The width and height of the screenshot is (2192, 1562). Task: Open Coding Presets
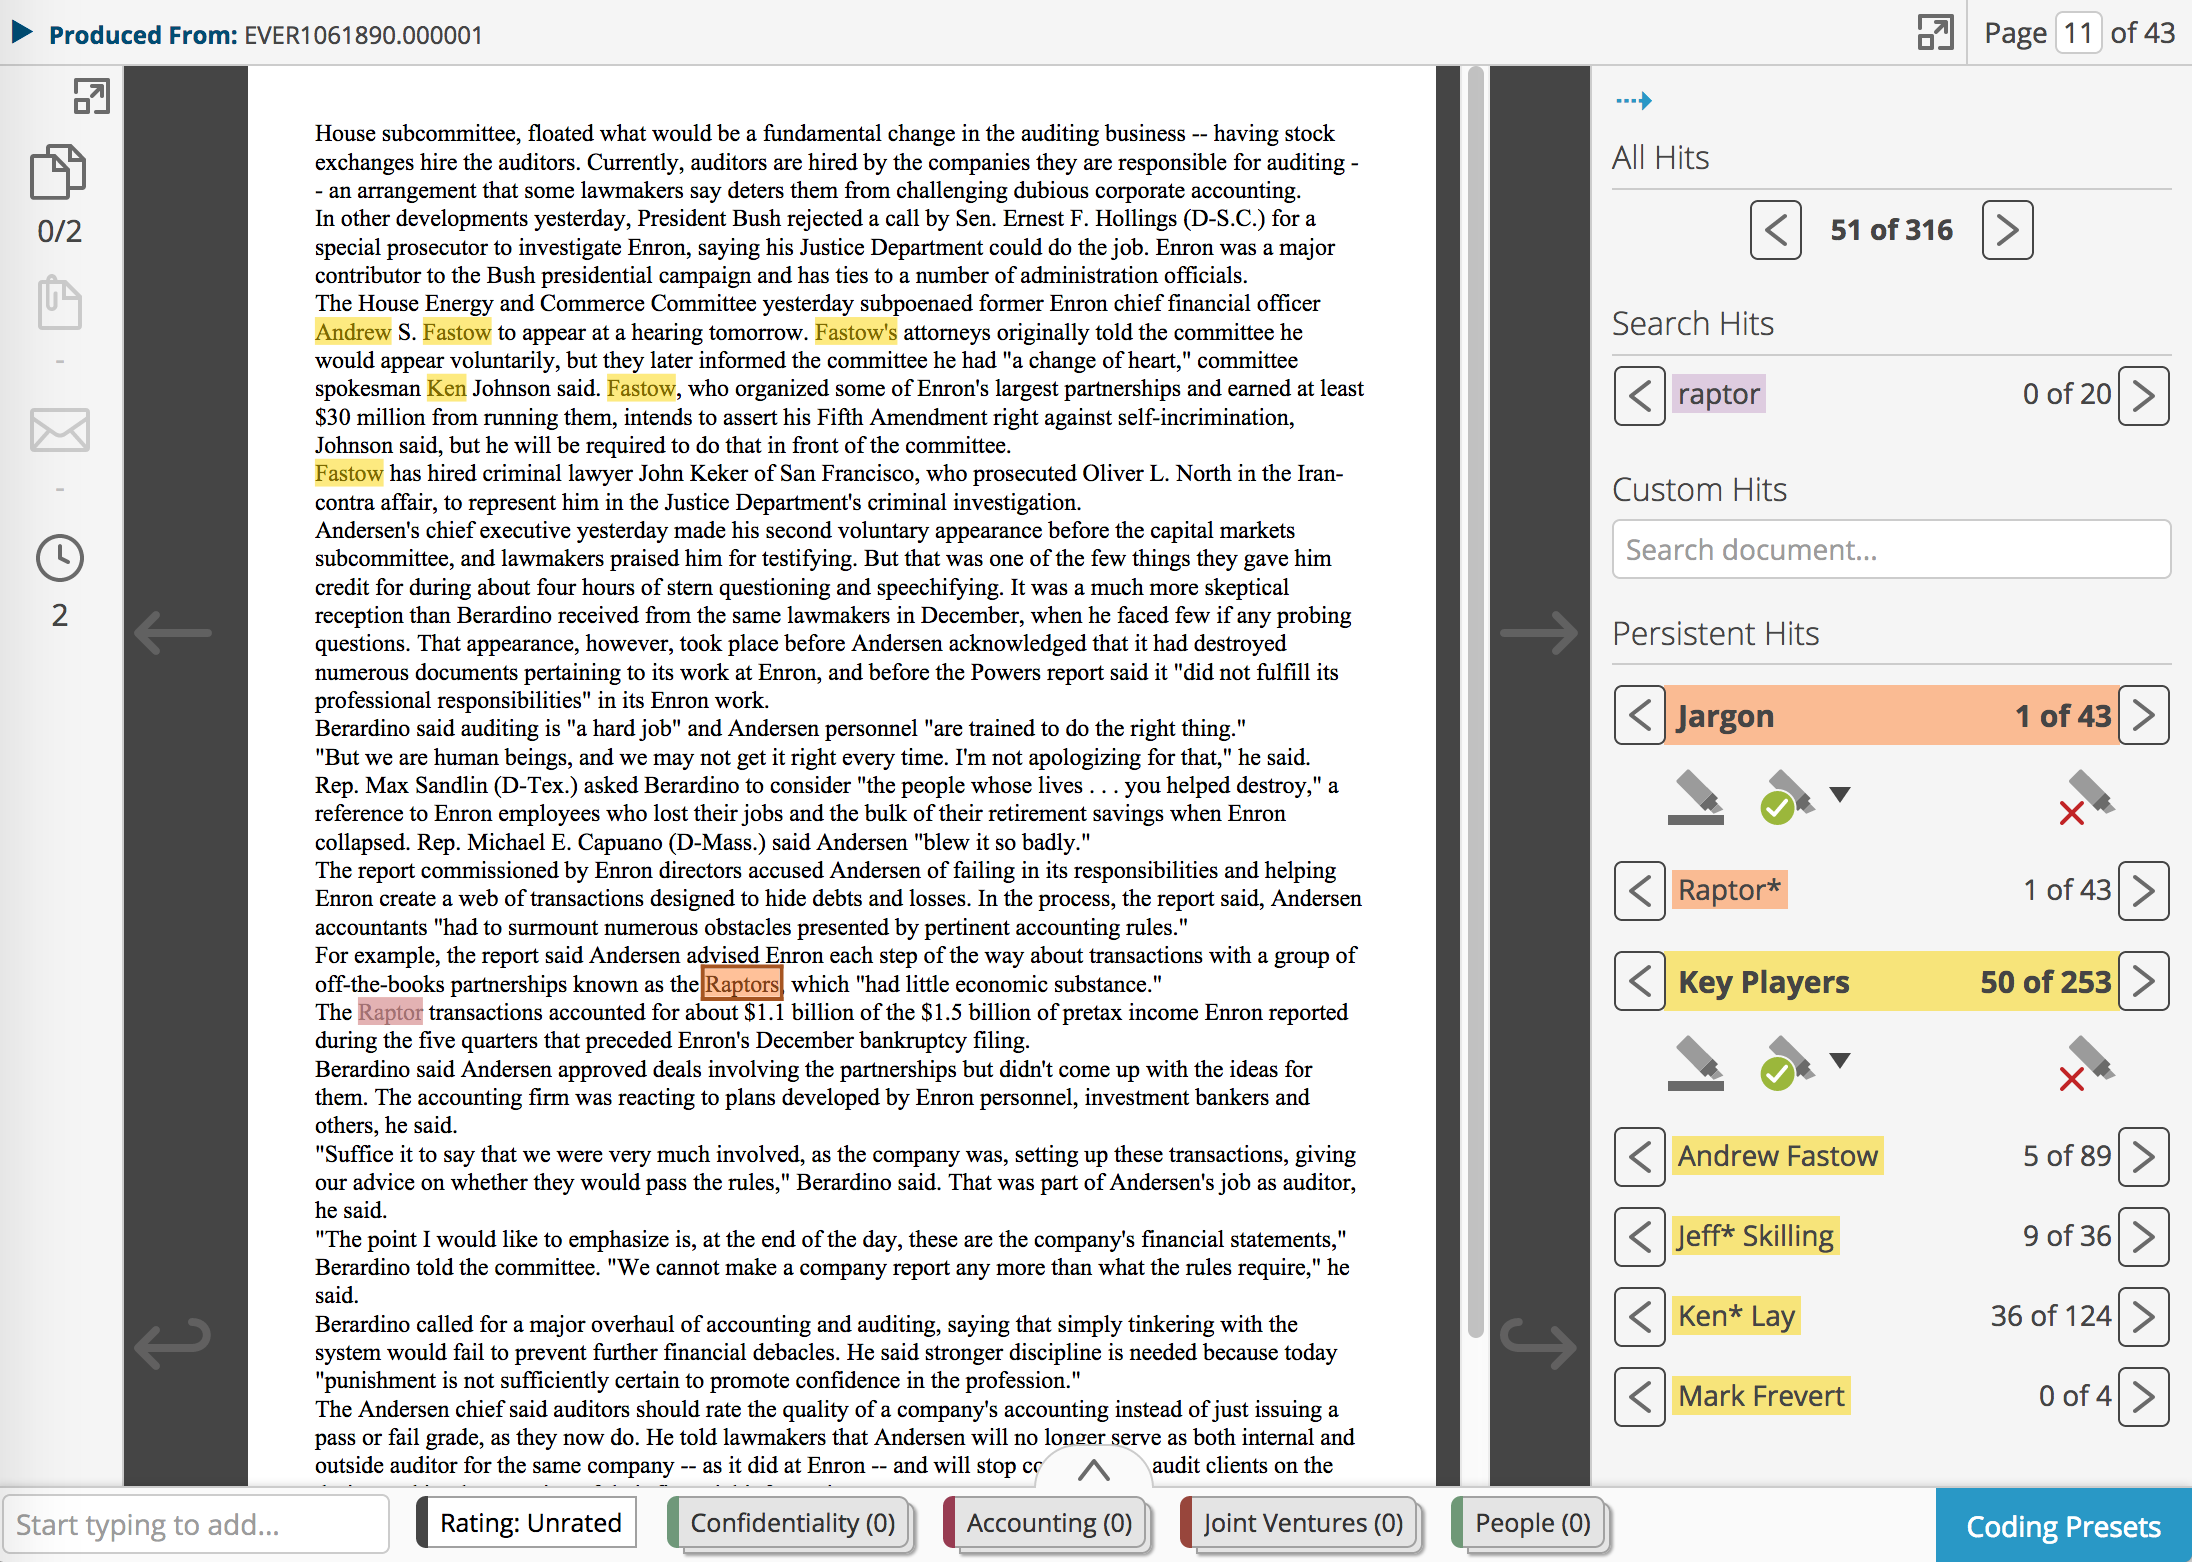(x=2063, y=1526)
